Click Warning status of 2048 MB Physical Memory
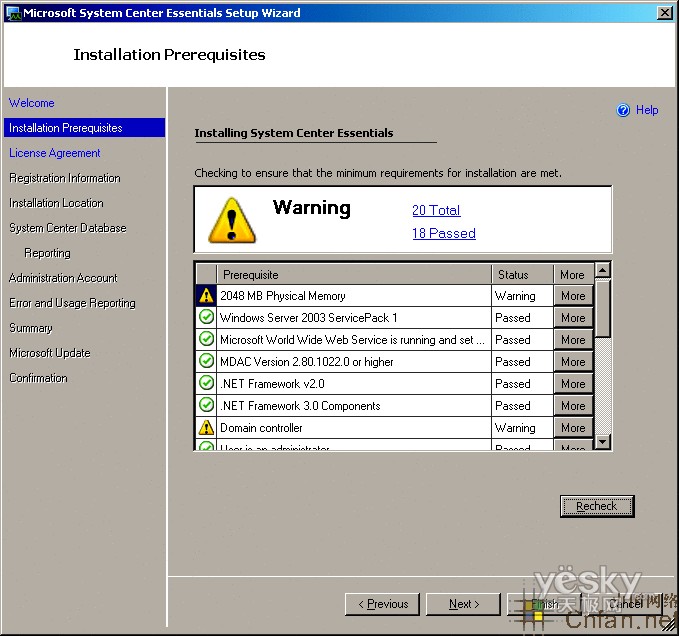This screenshot has width=679, height=636. click(515, 296)
